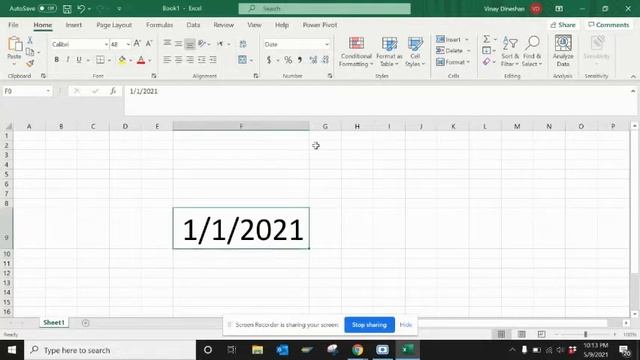
Task: Toggle Center horizontal alignment
Action: (x=178, y=60)
